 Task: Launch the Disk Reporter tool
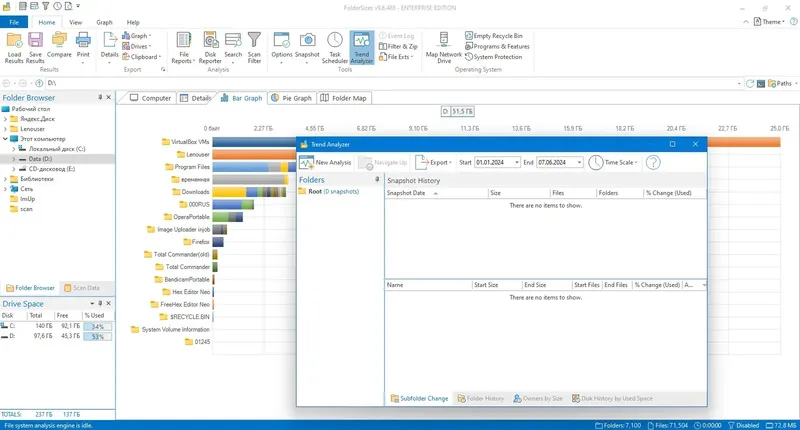[210, 47]
